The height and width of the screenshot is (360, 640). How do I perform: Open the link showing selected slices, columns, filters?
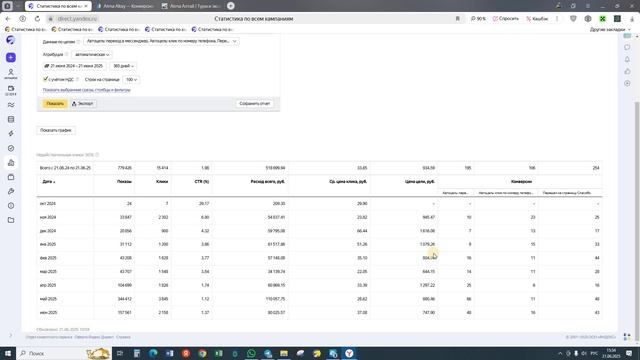pos(87,90)
